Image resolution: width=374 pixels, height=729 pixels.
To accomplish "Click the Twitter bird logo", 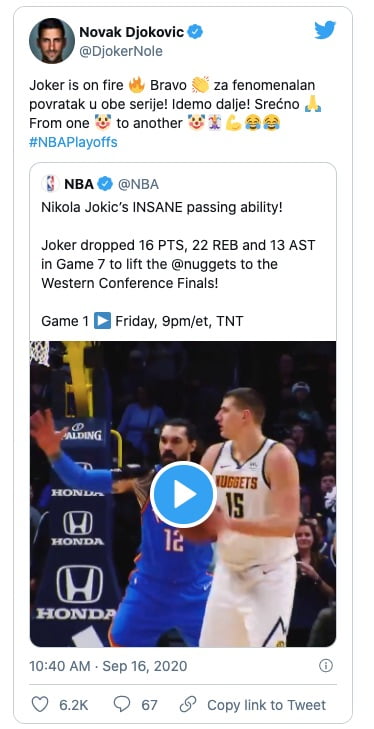I will point(325,30).
